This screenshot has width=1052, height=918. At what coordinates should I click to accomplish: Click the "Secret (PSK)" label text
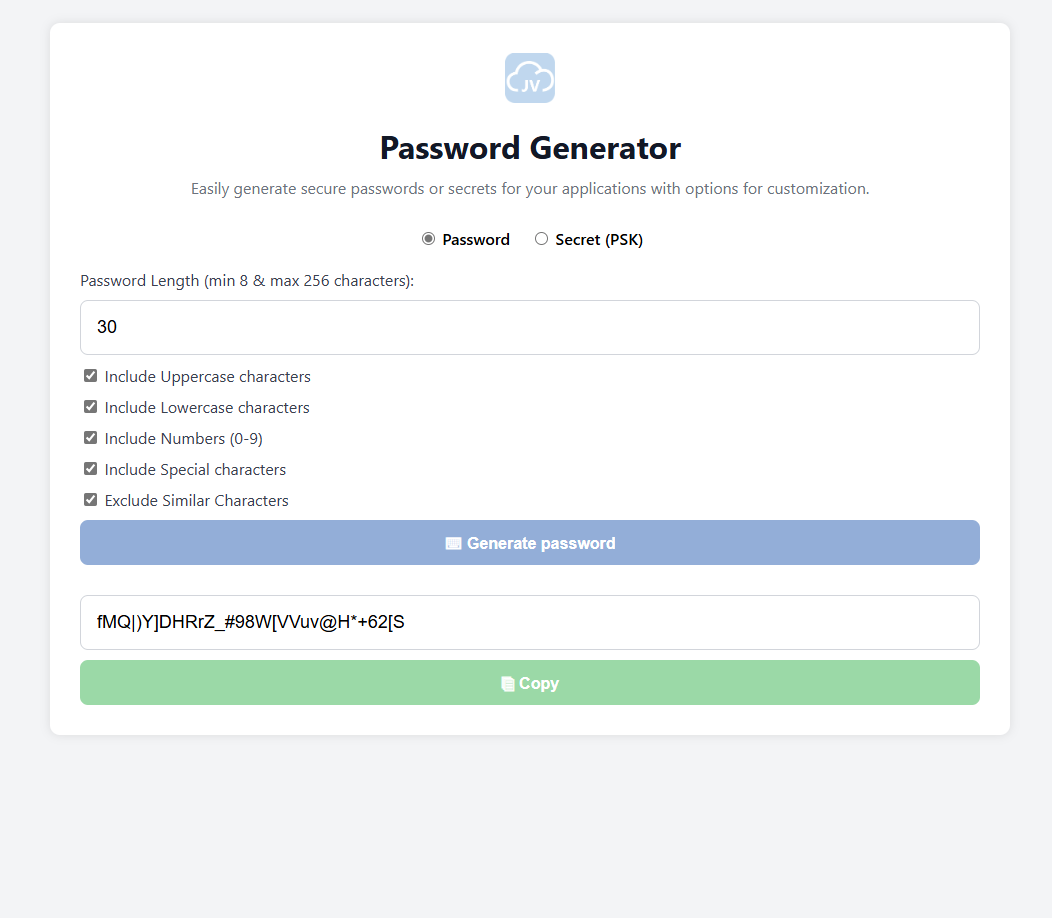[599, 240]
